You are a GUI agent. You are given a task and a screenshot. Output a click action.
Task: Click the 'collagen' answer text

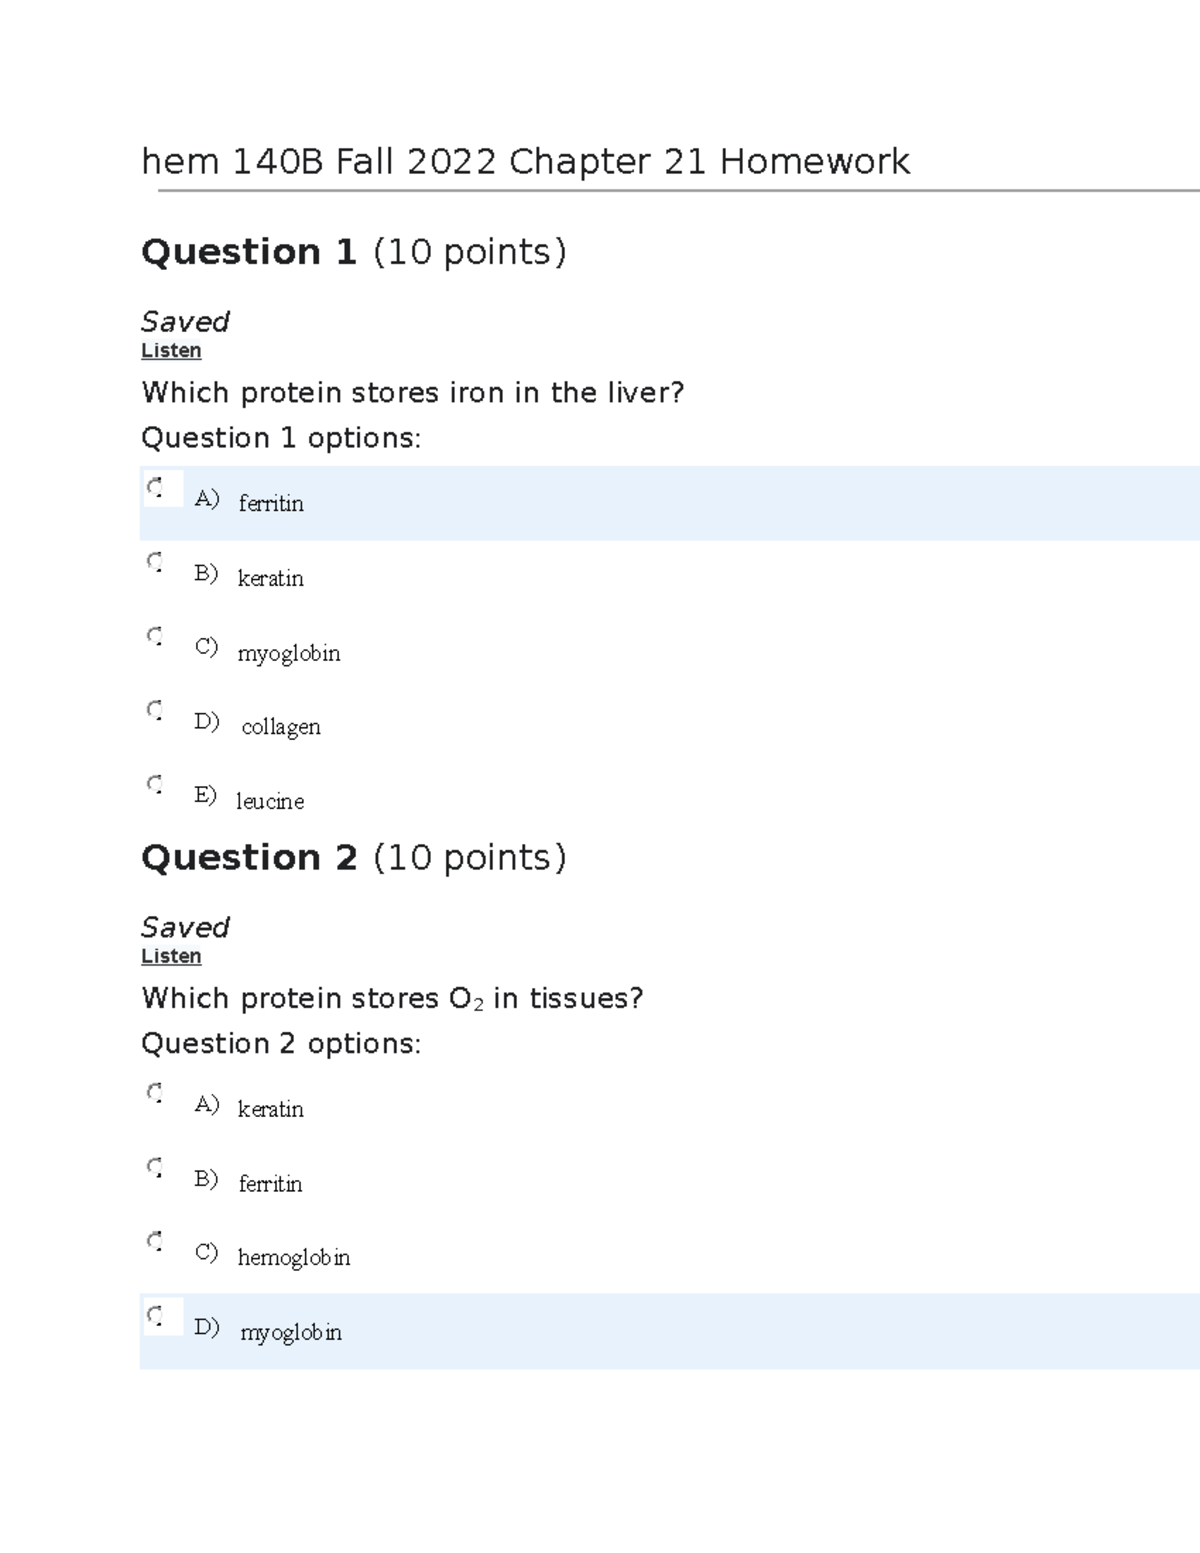(281, 727)
